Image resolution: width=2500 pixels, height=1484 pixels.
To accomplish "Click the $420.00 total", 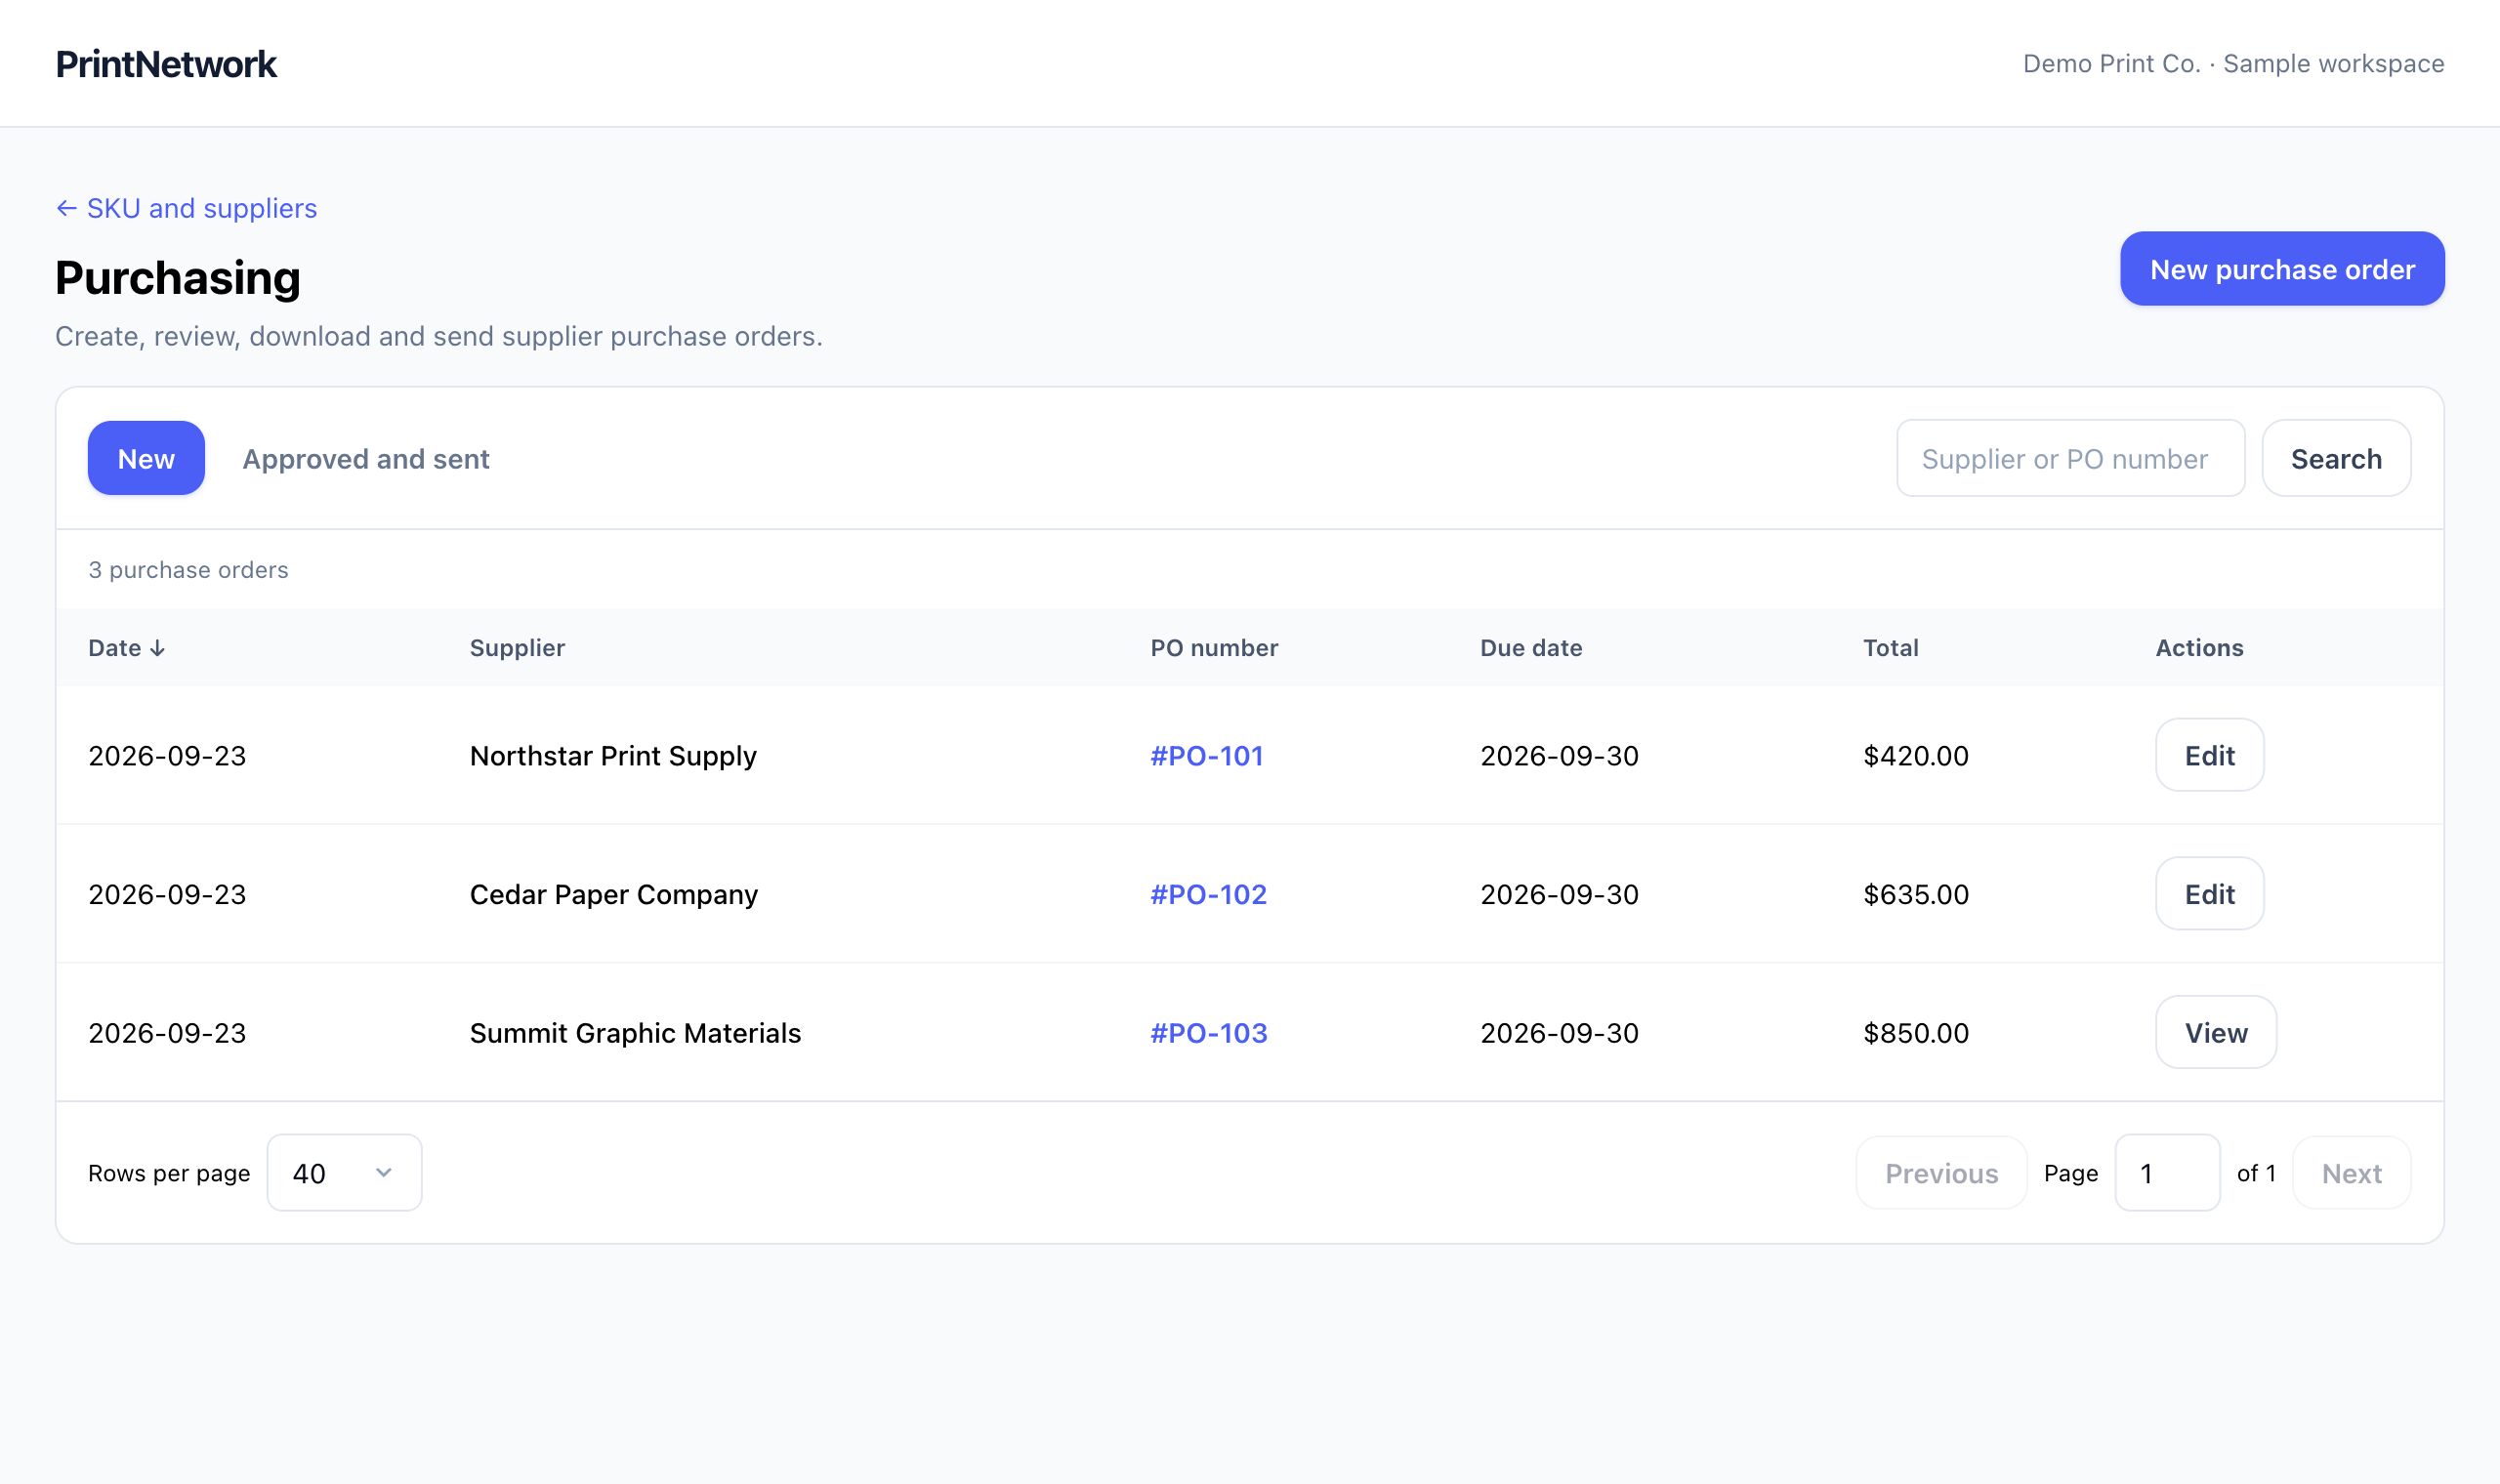I will click(1915, 756).
